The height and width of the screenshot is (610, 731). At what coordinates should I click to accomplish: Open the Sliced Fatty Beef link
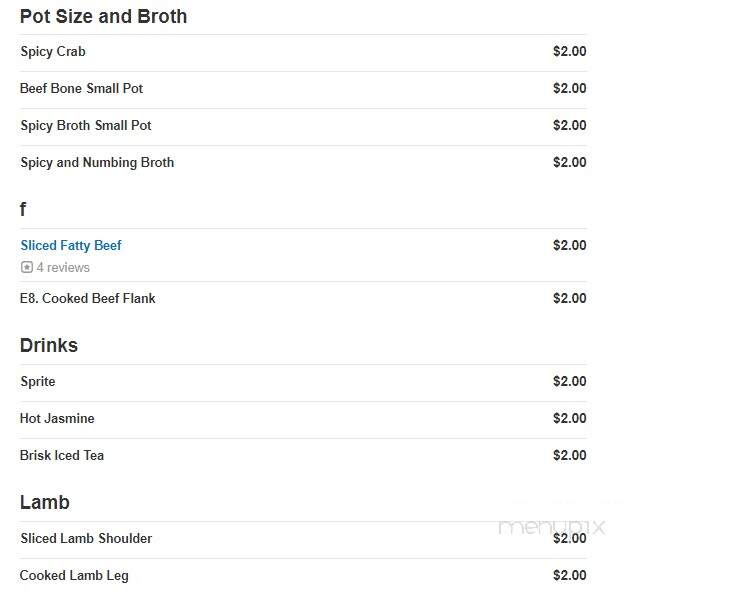pos(71,245)
